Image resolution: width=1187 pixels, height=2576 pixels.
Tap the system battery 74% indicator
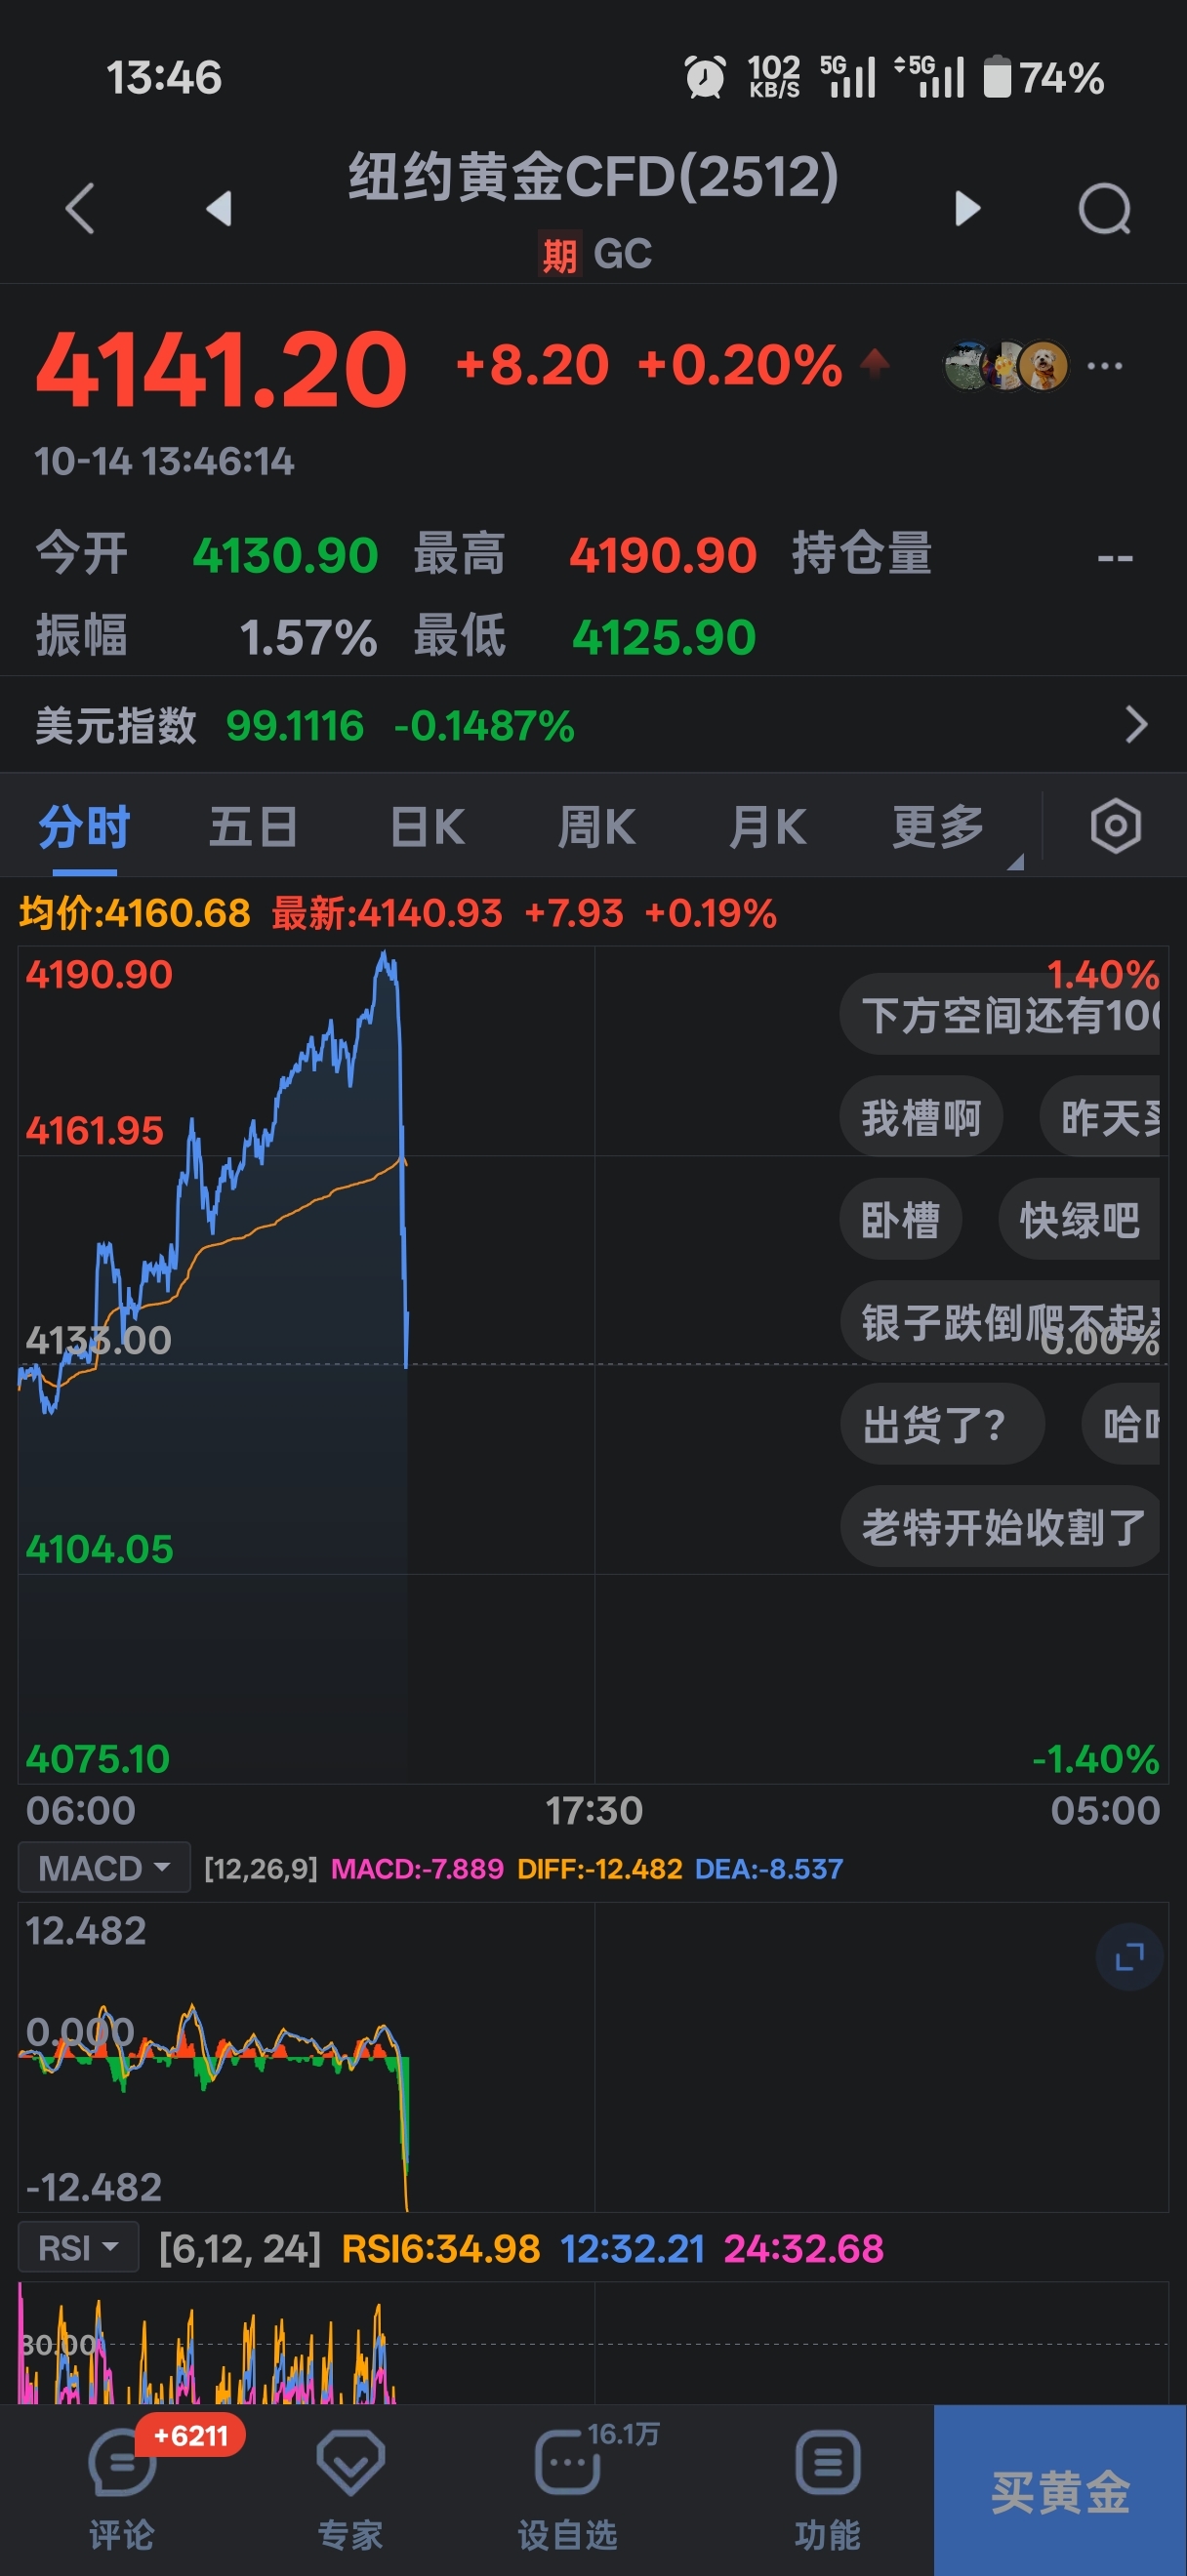tap(1043, 77)
